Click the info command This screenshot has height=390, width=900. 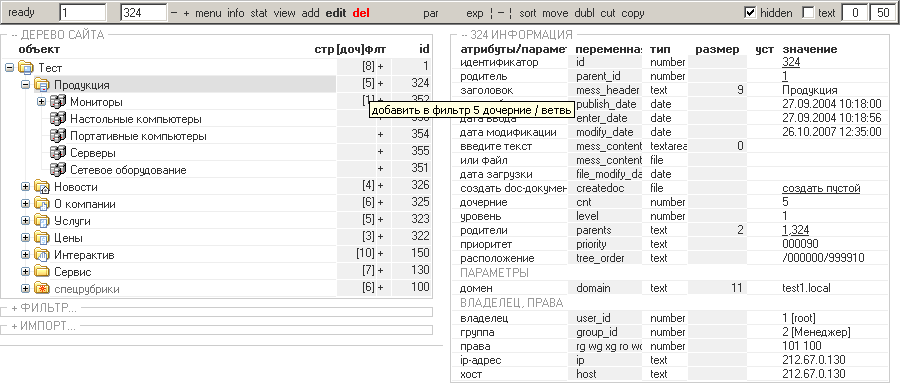pyautogui.click(x=236, y=13)
